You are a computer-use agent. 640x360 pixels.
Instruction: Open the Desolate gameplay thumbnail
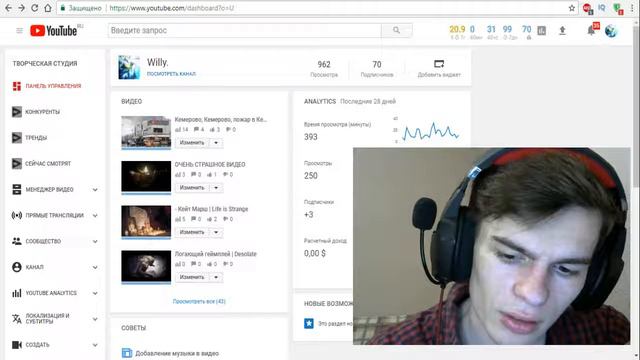pyautogui.click(x=146, y=266)
